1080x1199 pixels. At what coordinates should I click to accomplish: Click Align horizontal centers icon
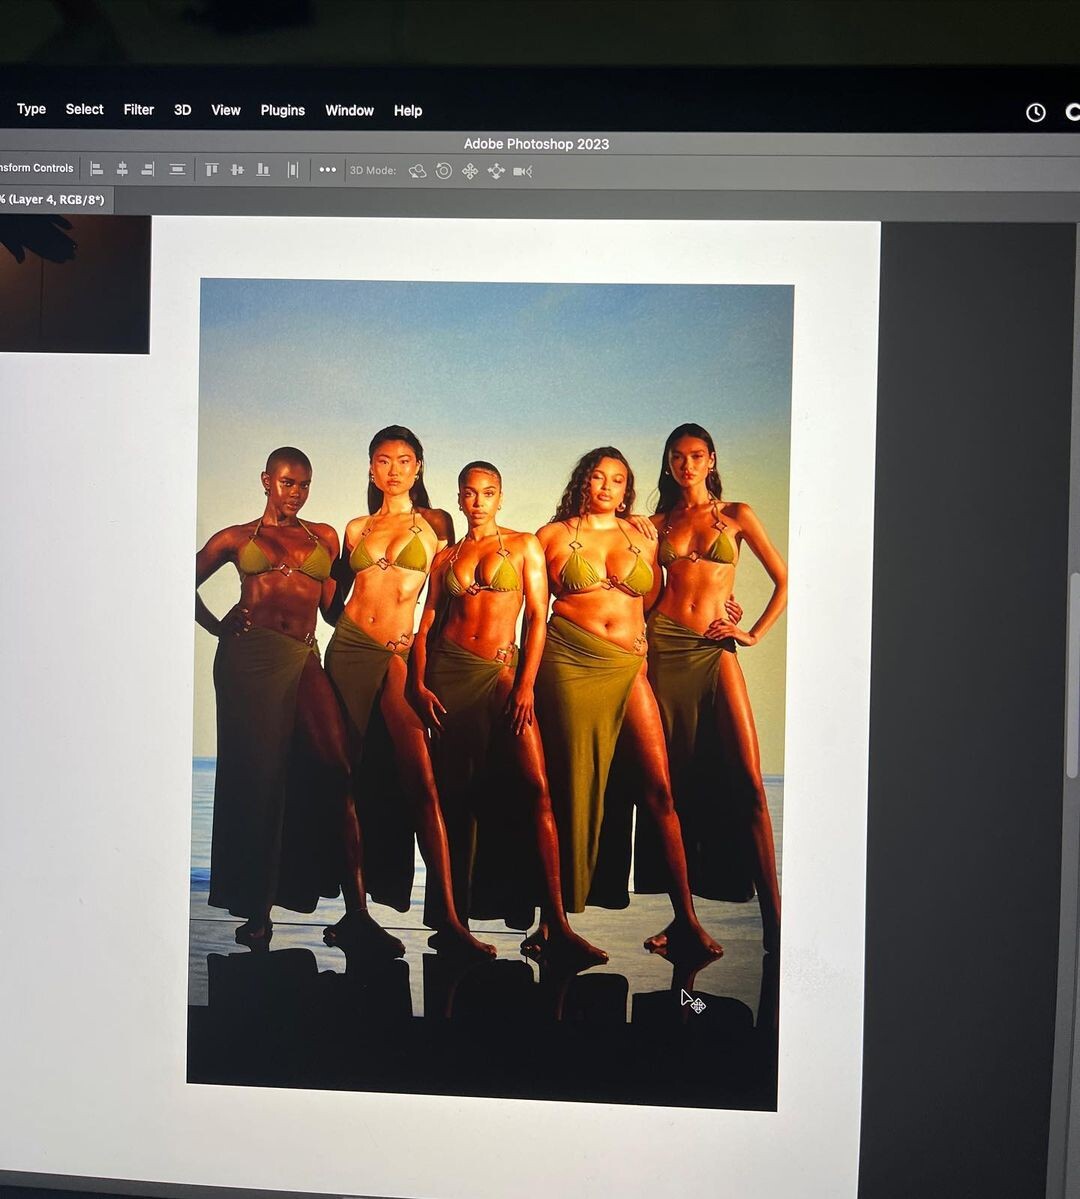pos(122,169)
